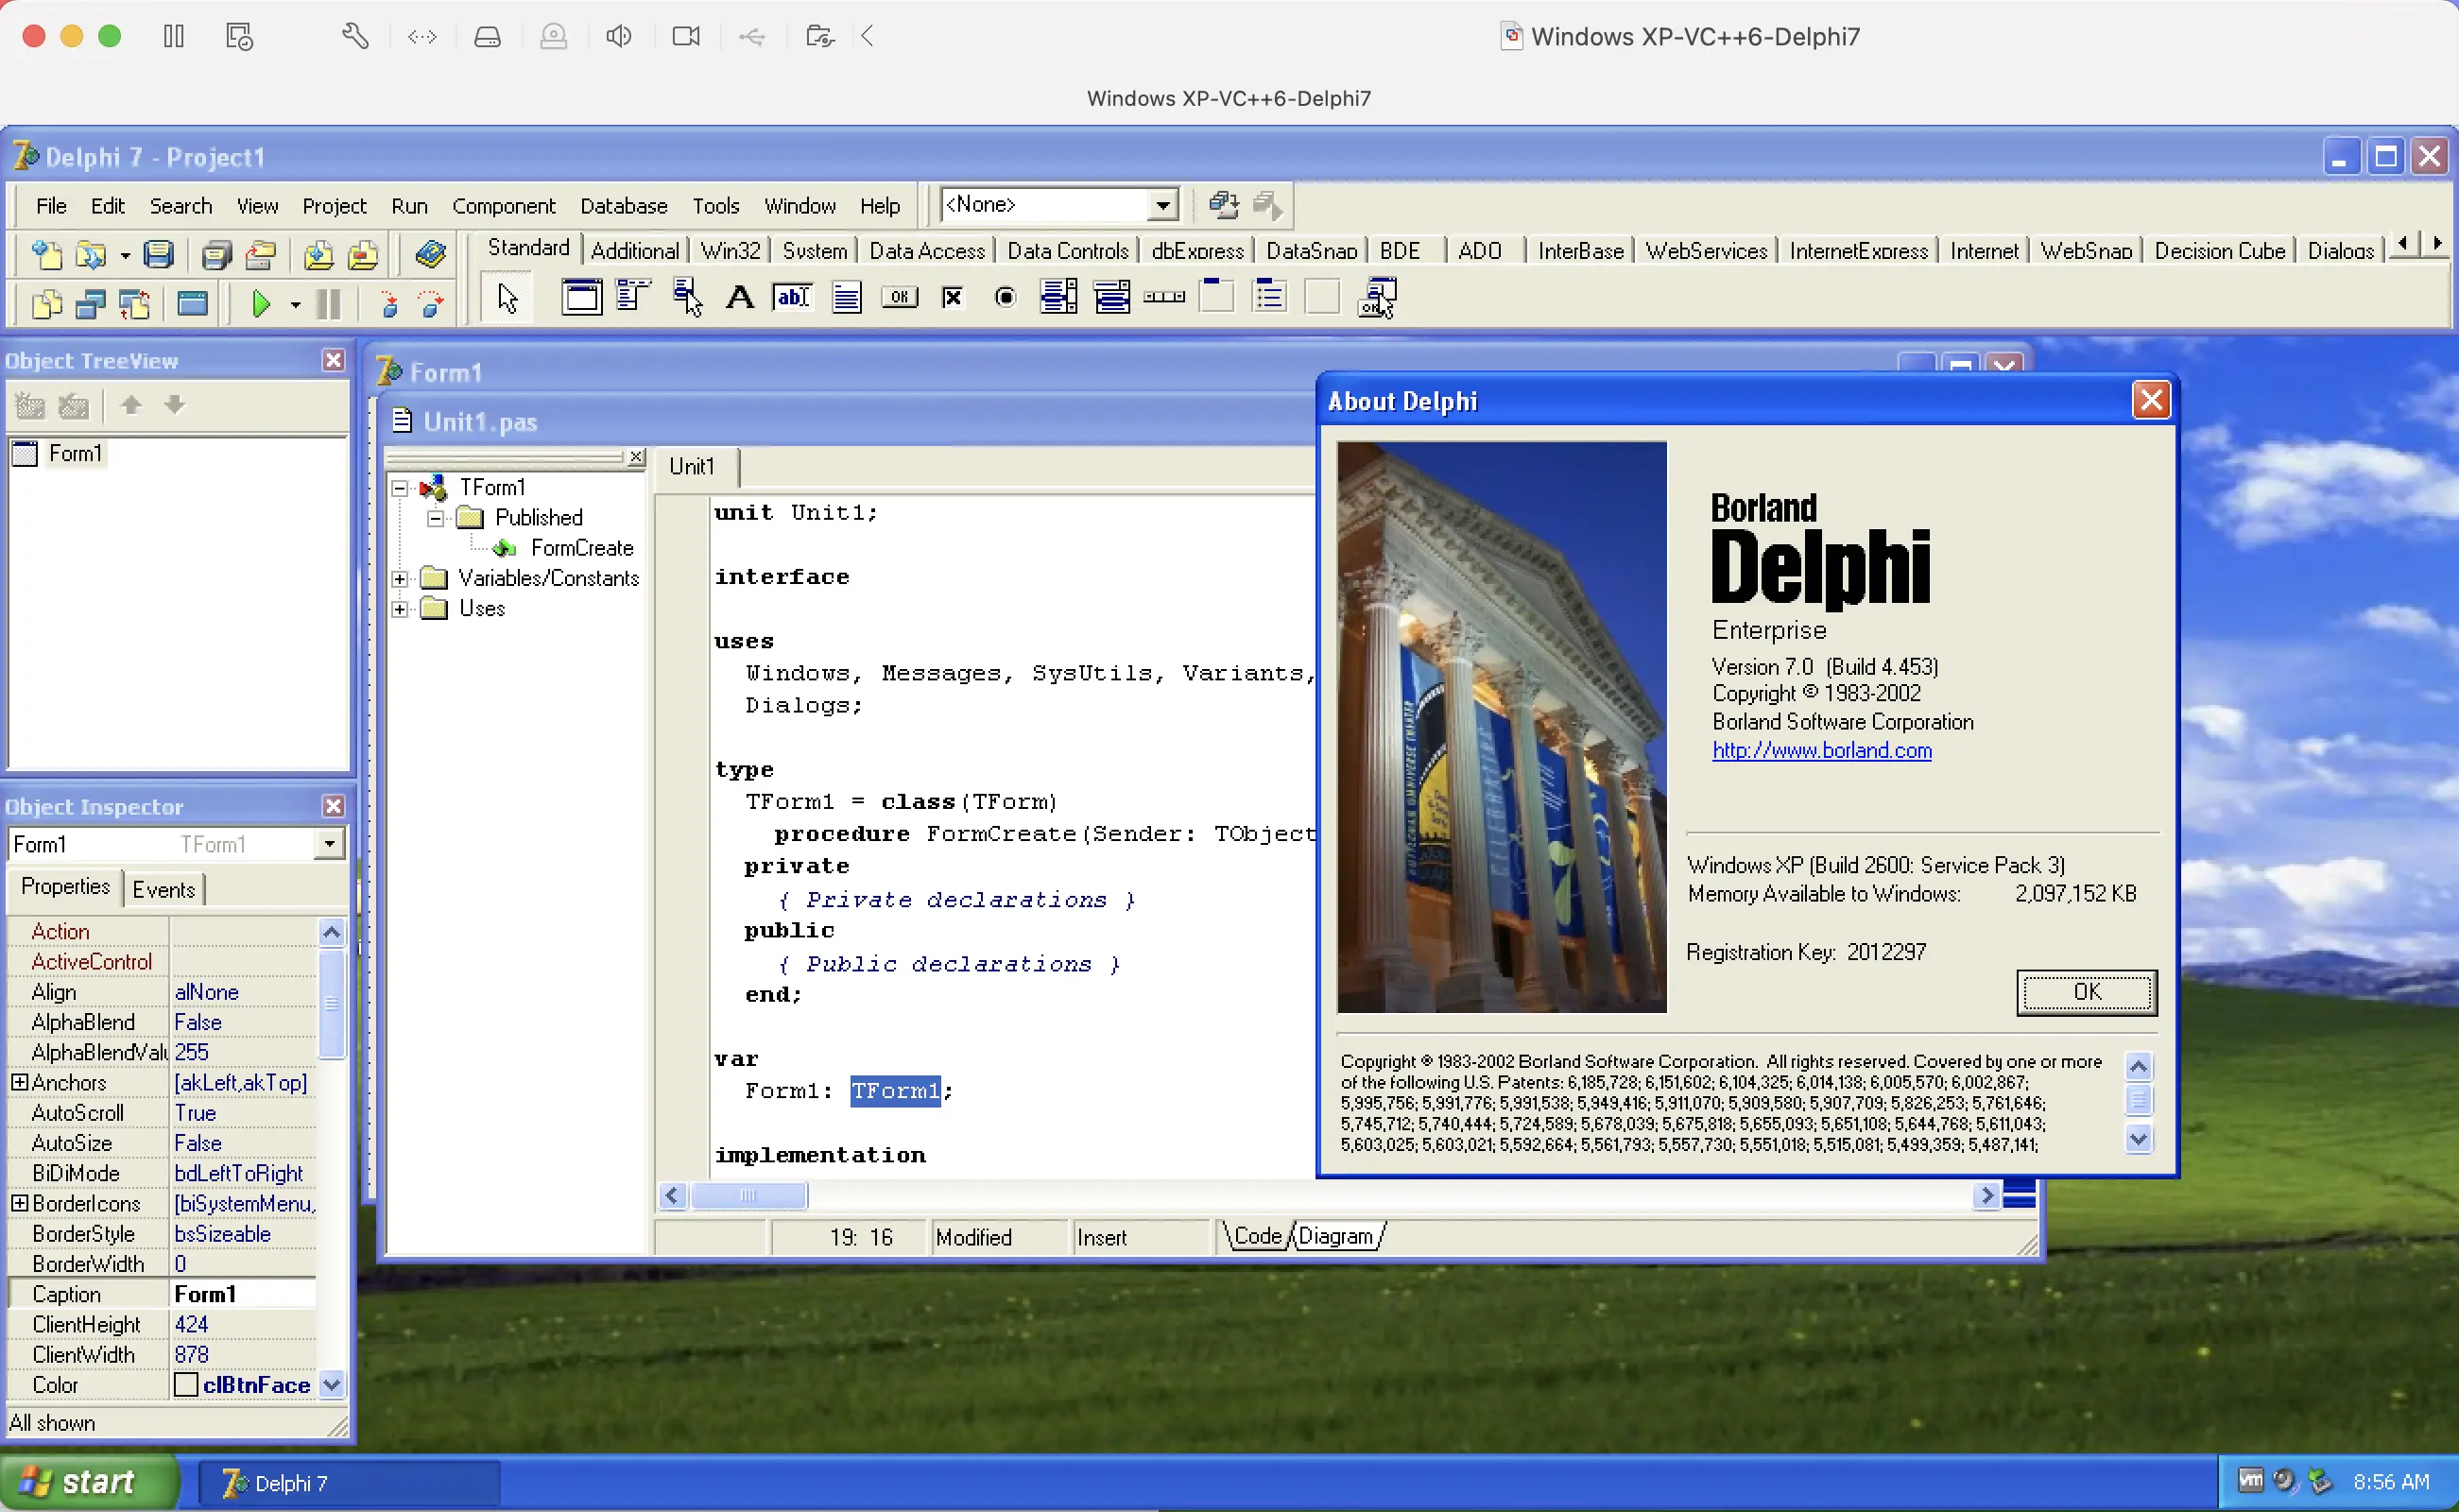The height and width of the screenshot is (1512, 2459).
Task: Click the View Unit icon
Action: click(47, 303)
